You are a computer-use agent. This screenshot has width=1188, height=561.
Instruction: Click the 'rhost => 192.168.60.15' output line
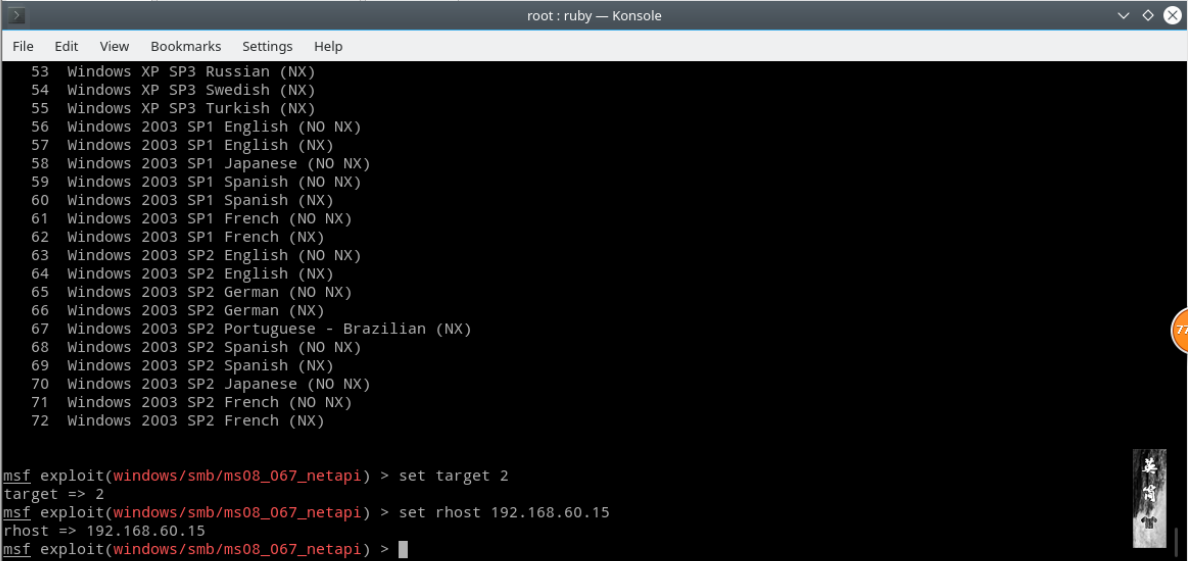(x=105, y=531)
